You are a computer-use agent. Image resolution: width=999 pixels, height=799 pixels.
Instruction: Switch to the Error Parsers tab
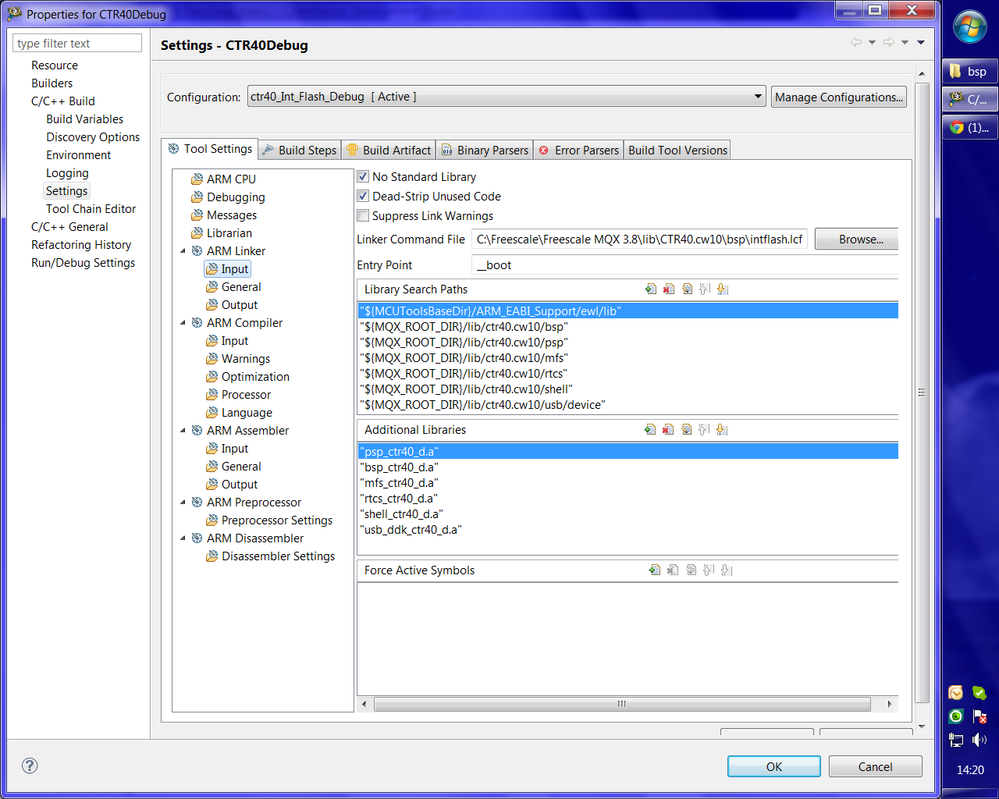(x=579, y=150)
